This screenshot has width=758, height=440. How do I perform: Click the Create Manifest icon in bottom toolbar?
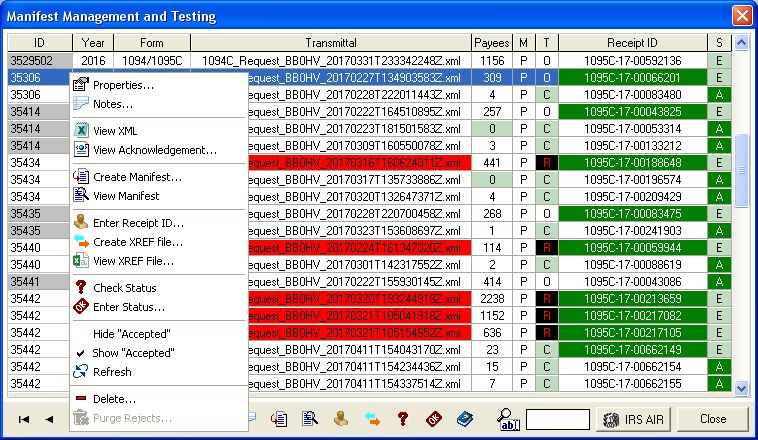pos(280,419)
